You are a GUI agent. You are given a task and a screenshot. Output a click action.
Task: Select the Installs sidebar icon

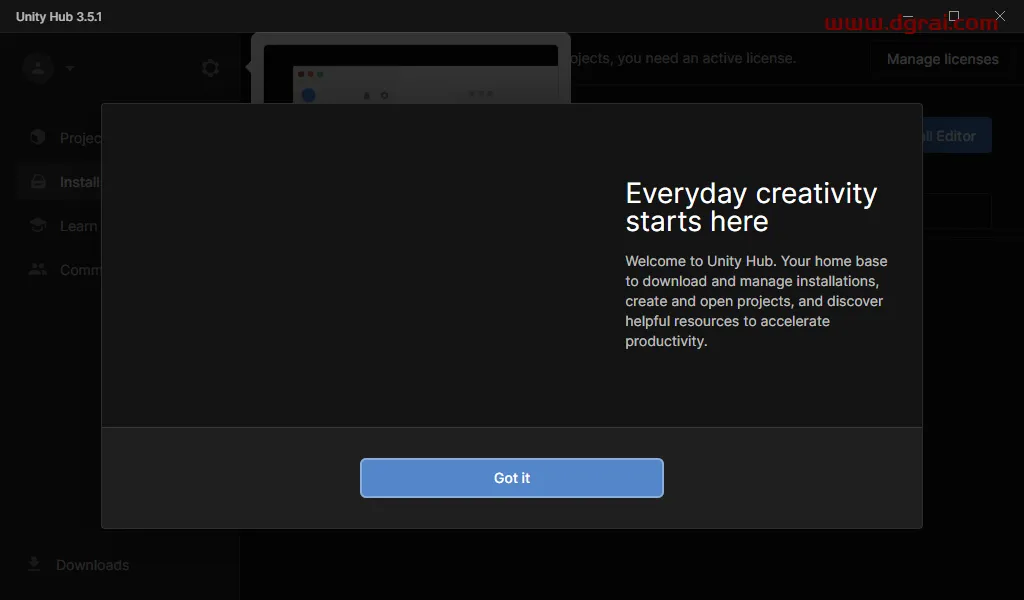coord(38,182)
